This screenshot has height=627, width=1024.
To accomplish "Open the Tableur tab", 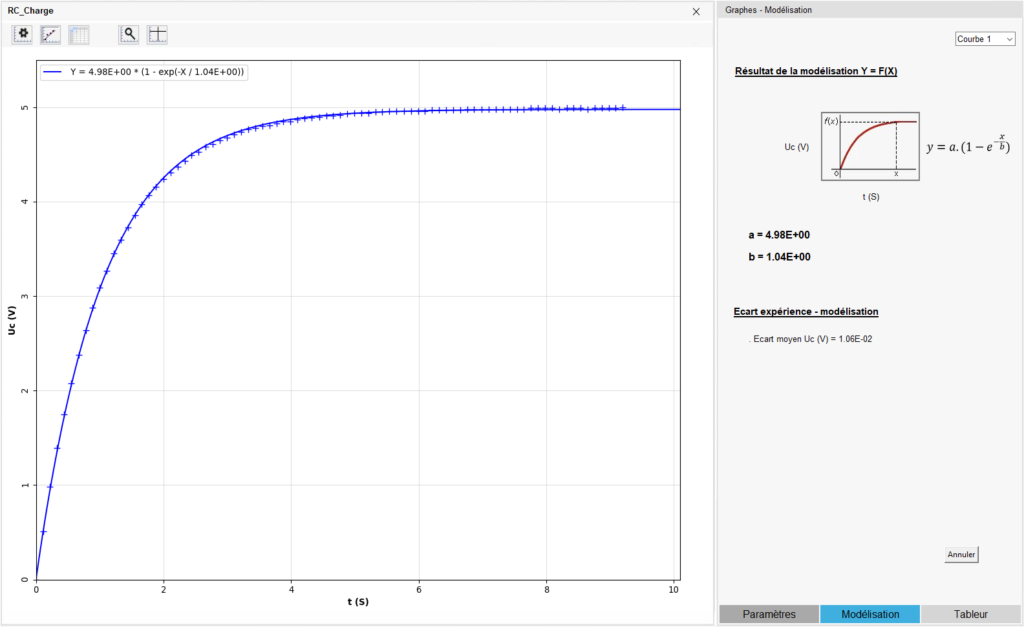I will pyautogui.click(x=970, y=614).
